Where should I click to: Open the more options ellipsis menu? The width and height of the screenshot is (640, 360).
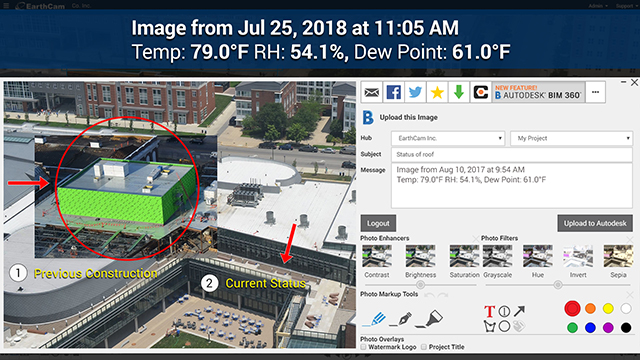coord(596,92)
